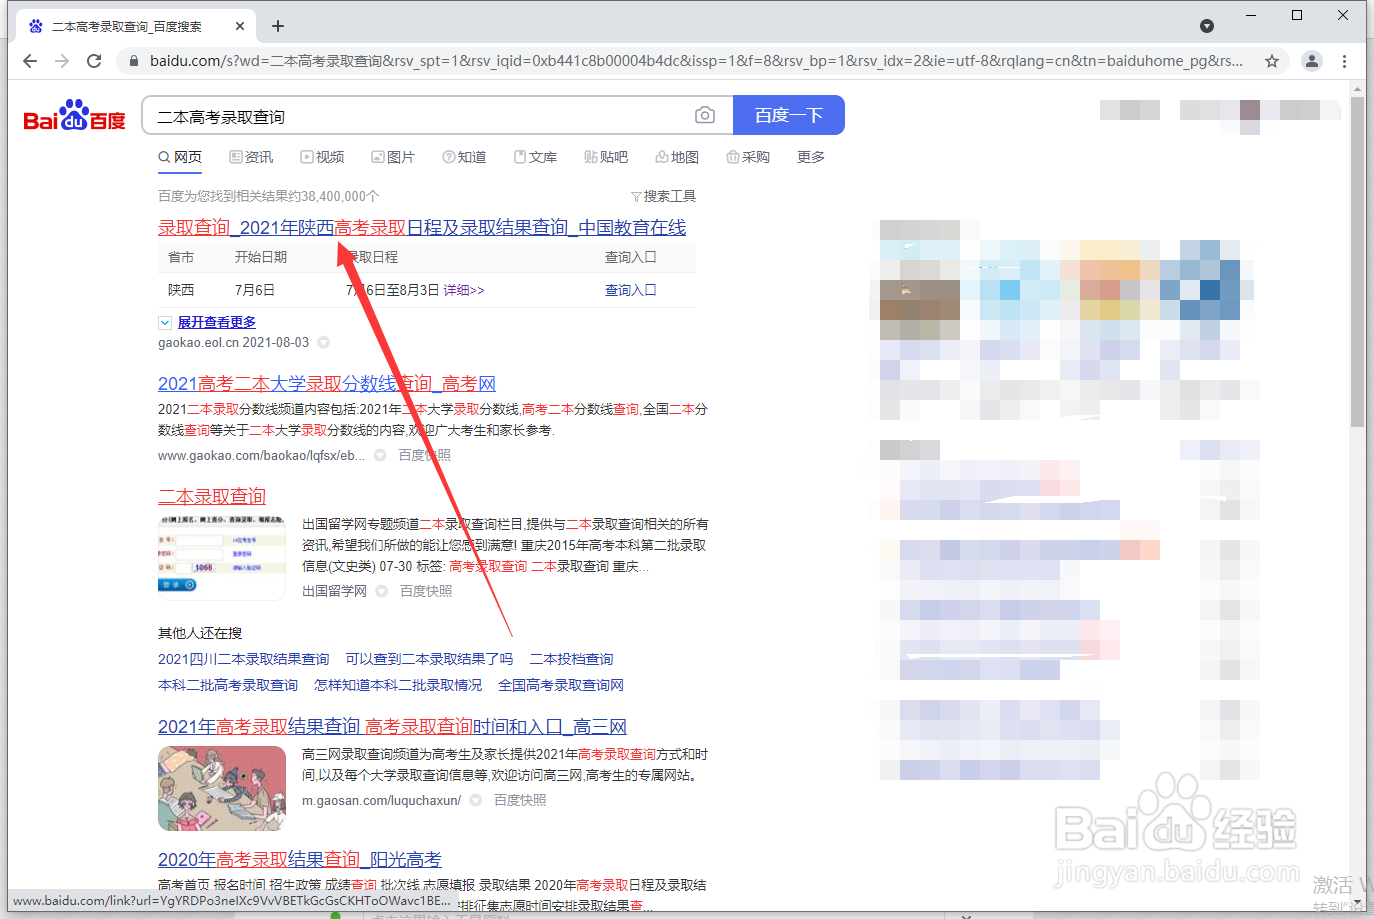Click the camera image-search icon
The image size is (1374, 919).
tap(705, 115)
